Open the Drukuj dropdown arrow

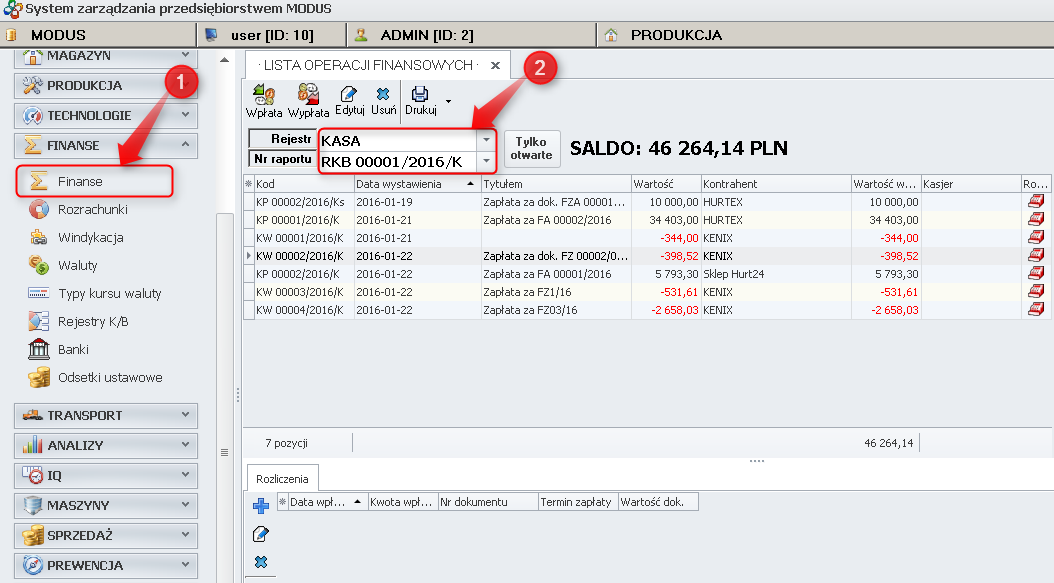click(x=448, y=102)
